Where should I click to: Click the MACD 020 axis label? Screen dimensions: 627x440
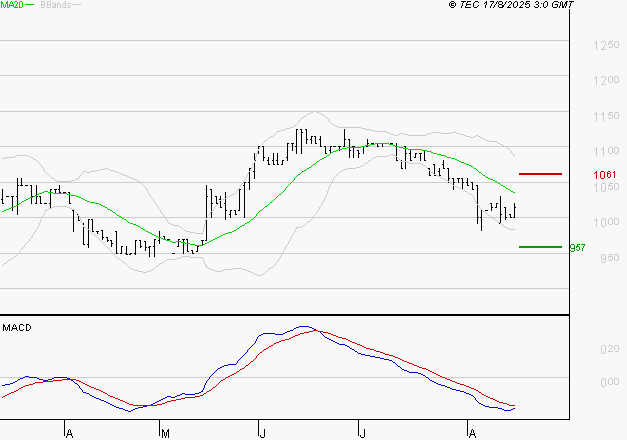[x=608, y=350]
